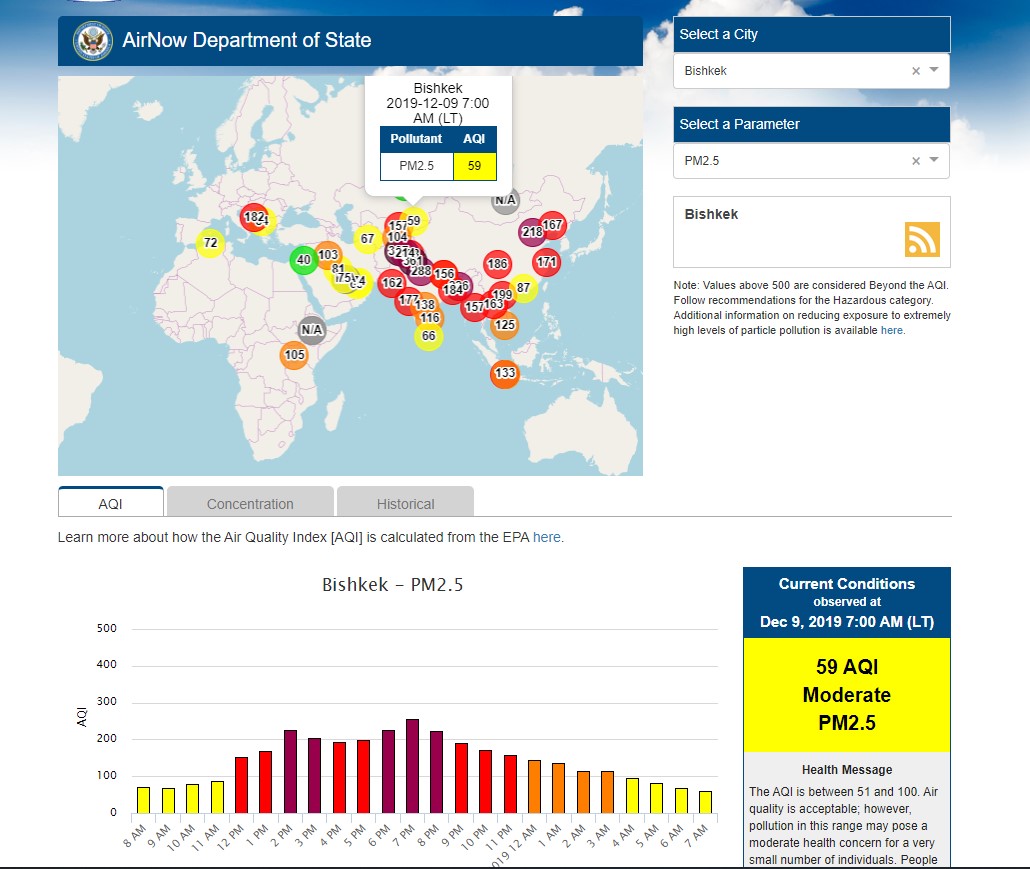
Task: Click the Department of State seal logo
Action: tap(93, 41)
